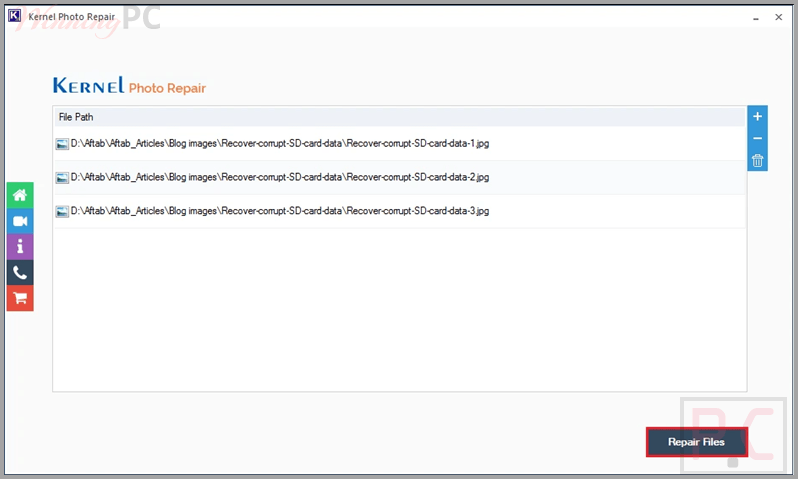Show info via the purple information icon
Image resolution: width=798 pixels, height=479 pixels.
point(20,246)
